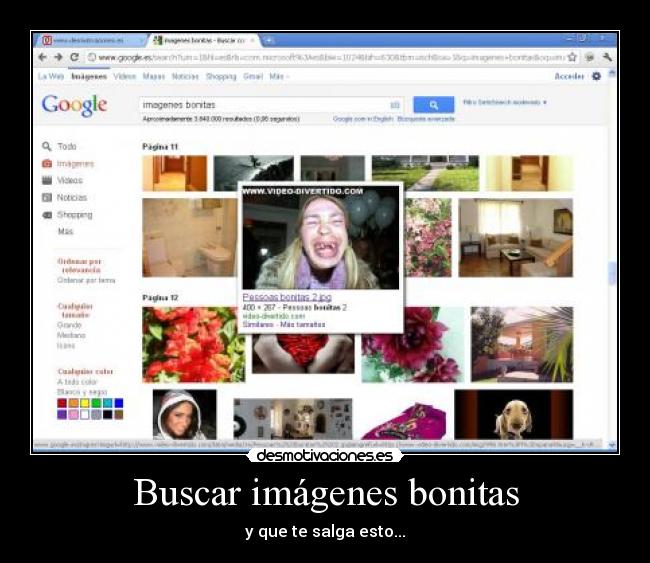Open Shopping in the top navigation bar
650x563 pixels.
tap(221, 76)
